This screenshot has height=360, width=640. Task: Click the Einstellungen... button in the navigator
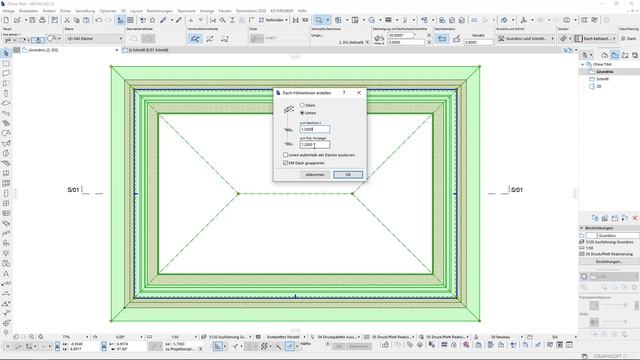(609, 262)
